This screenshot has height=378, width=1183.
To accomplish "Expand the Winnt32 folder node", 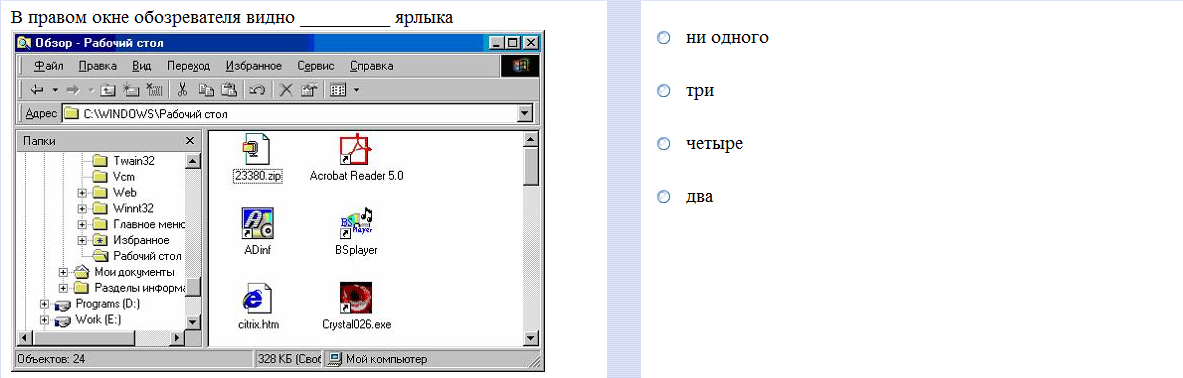I will [x=82, y=208].
